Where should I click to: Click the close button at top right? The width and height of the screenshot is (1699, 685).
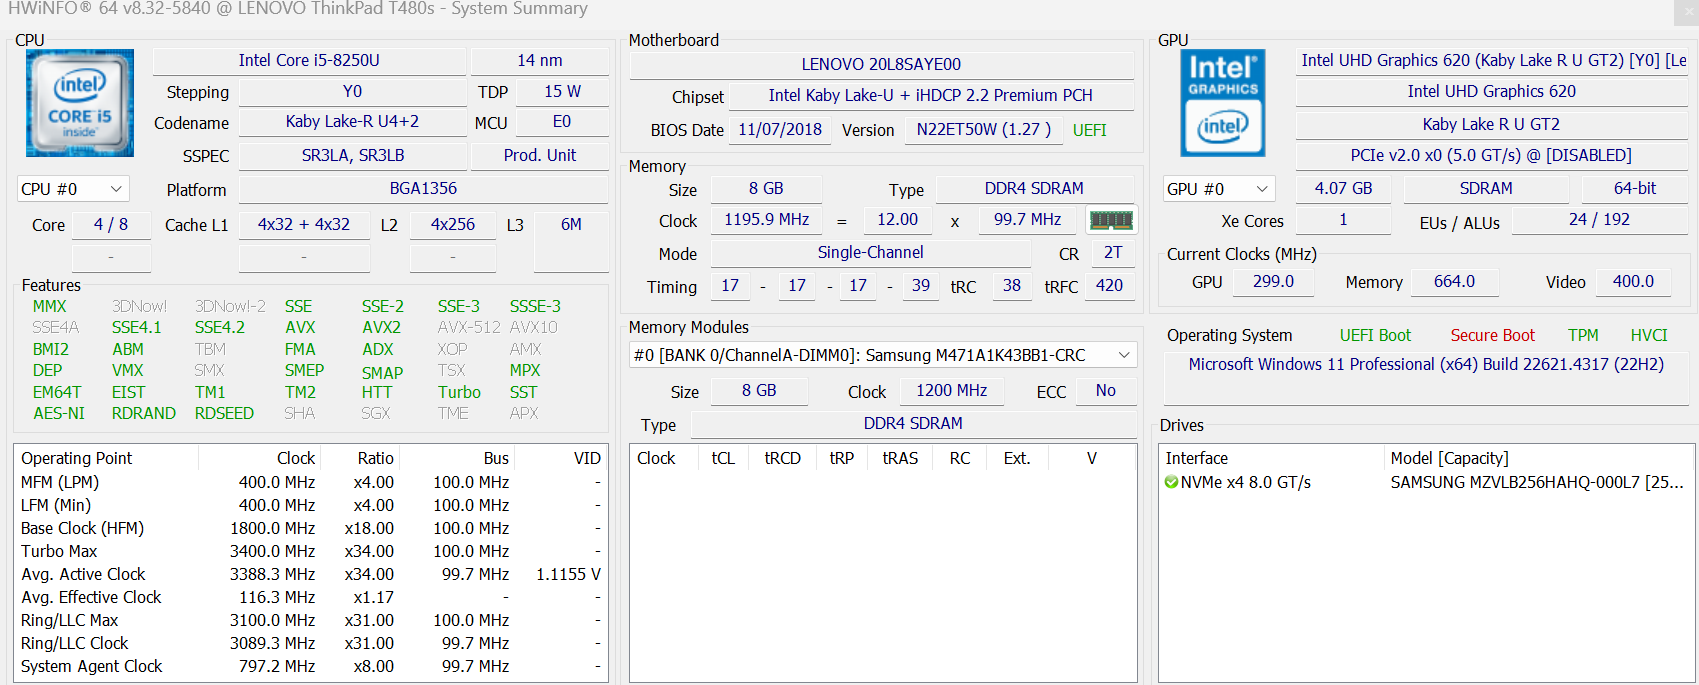click(1688, 11)
